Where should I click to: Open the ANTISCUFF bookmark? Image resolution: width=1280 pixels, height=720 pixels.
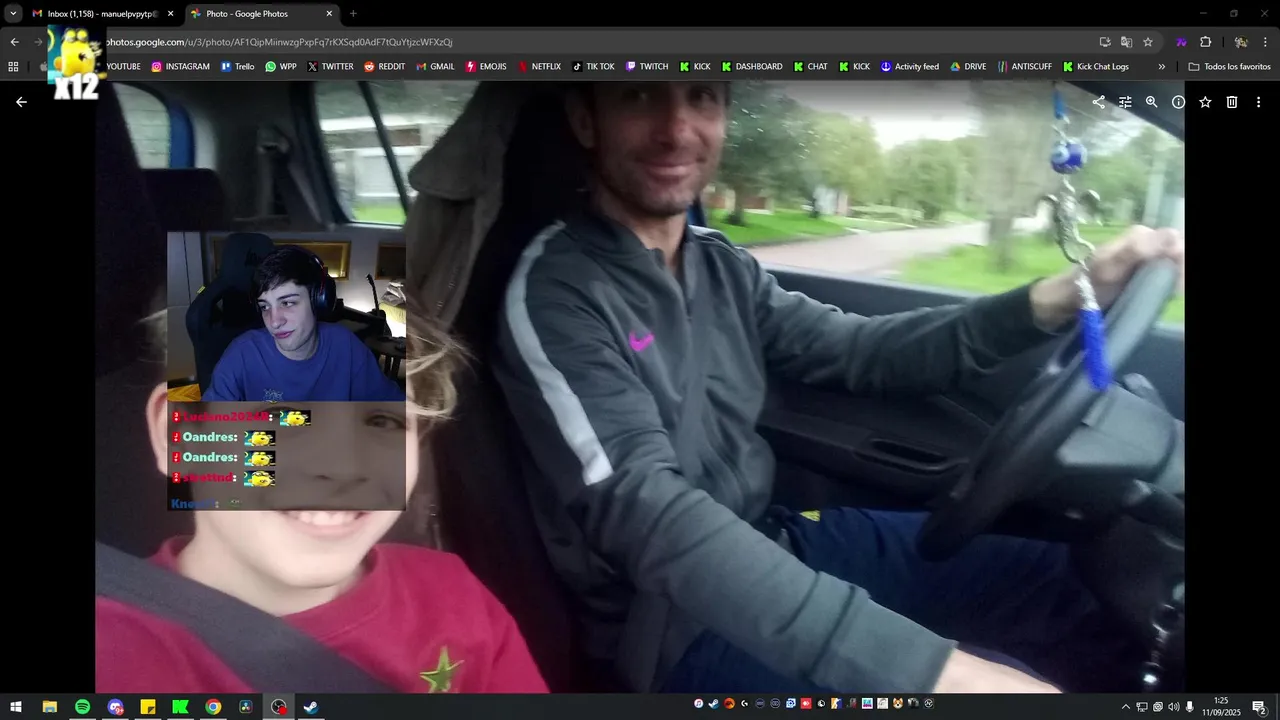click(1024, 67)
